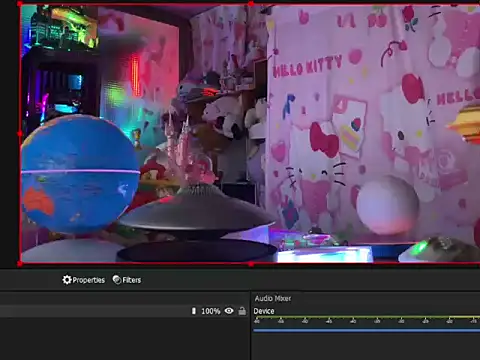Open source Properties with the gear button
This screenshot has width=480, height=360.
click(83, 280)
